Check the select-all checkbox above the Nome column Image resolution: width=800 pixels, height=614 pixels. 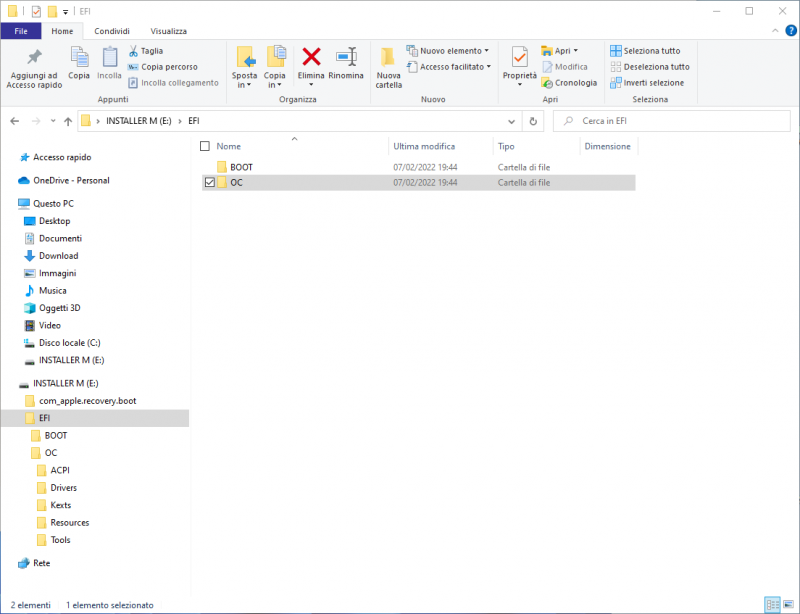(x=207, y=145)
